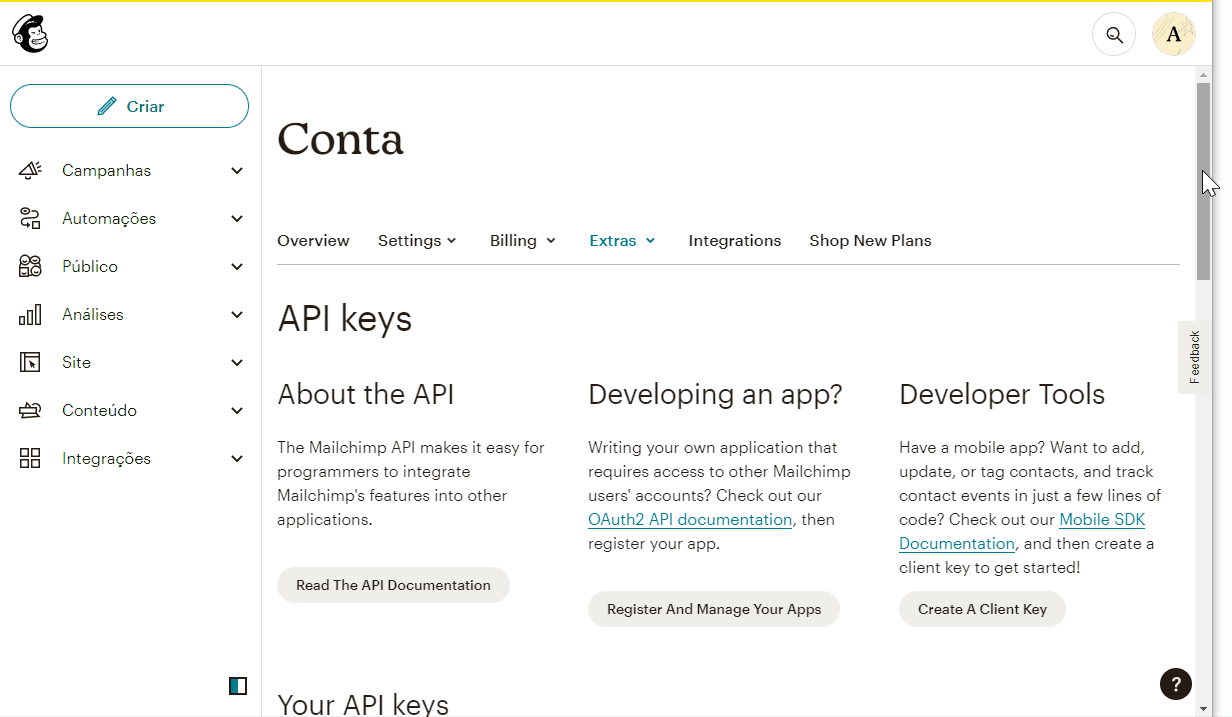Screen dimensions: 1232x717
Task: Click the 'About the API' heading
Action: pos(366,395)
